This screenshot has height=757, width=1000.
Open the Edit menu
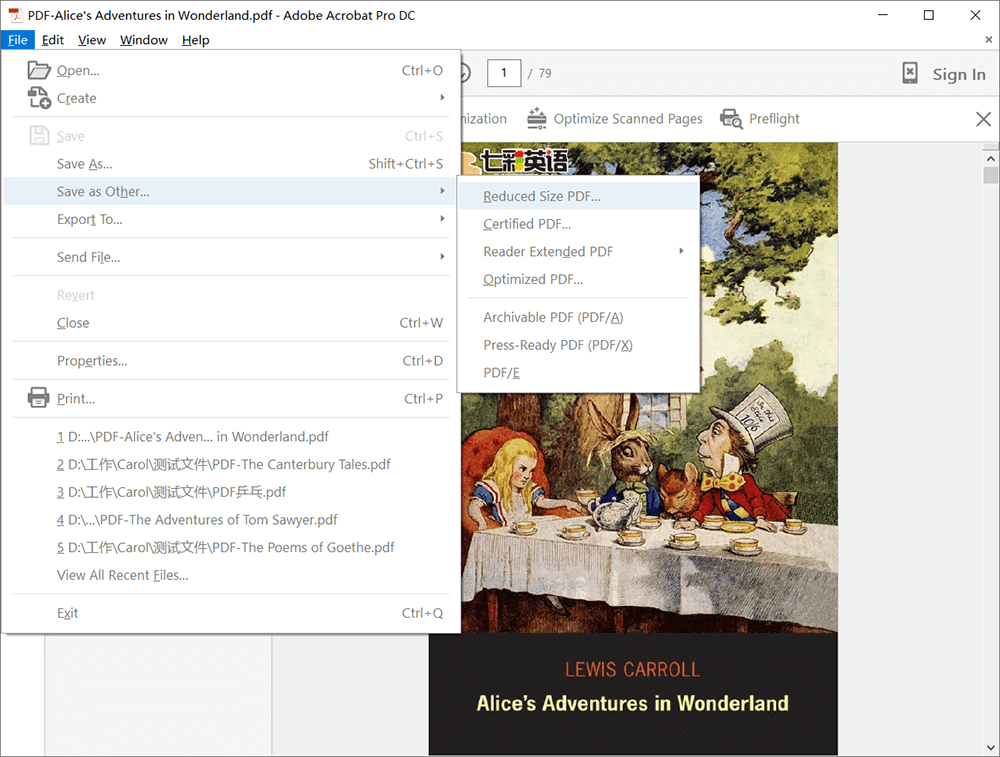(x=53, y=40)
